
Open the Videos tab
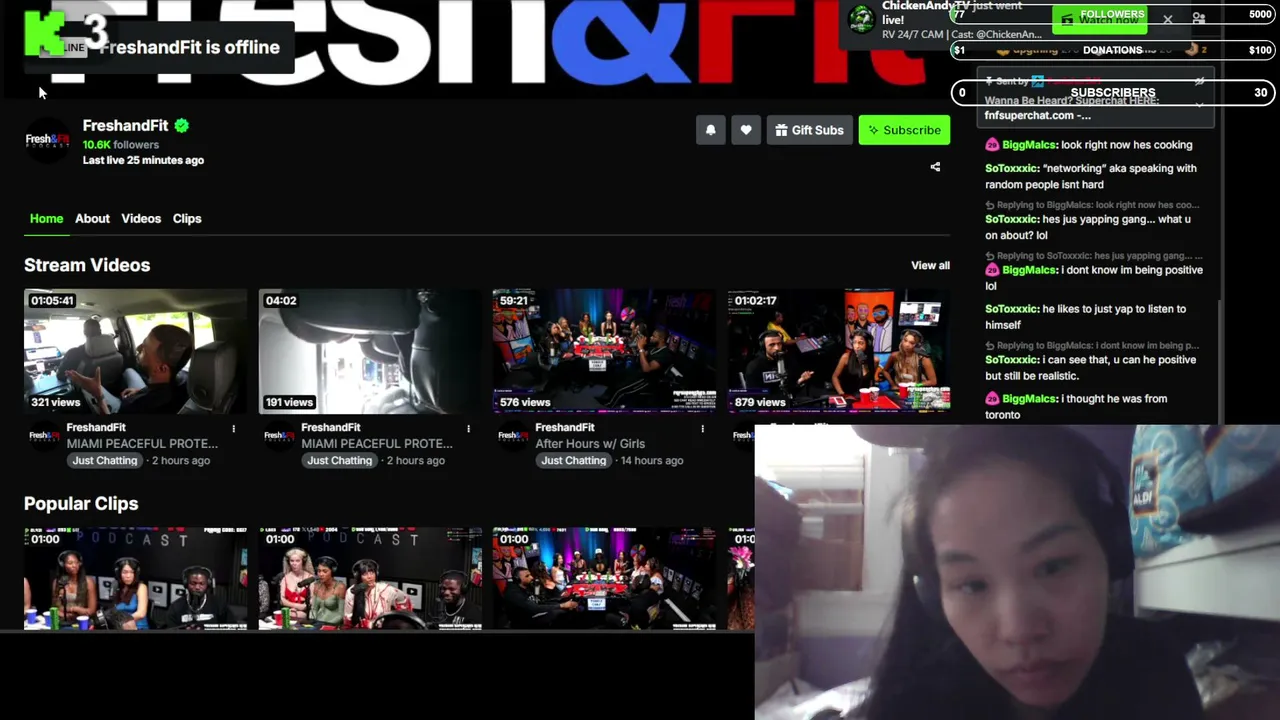pos(141,218)
